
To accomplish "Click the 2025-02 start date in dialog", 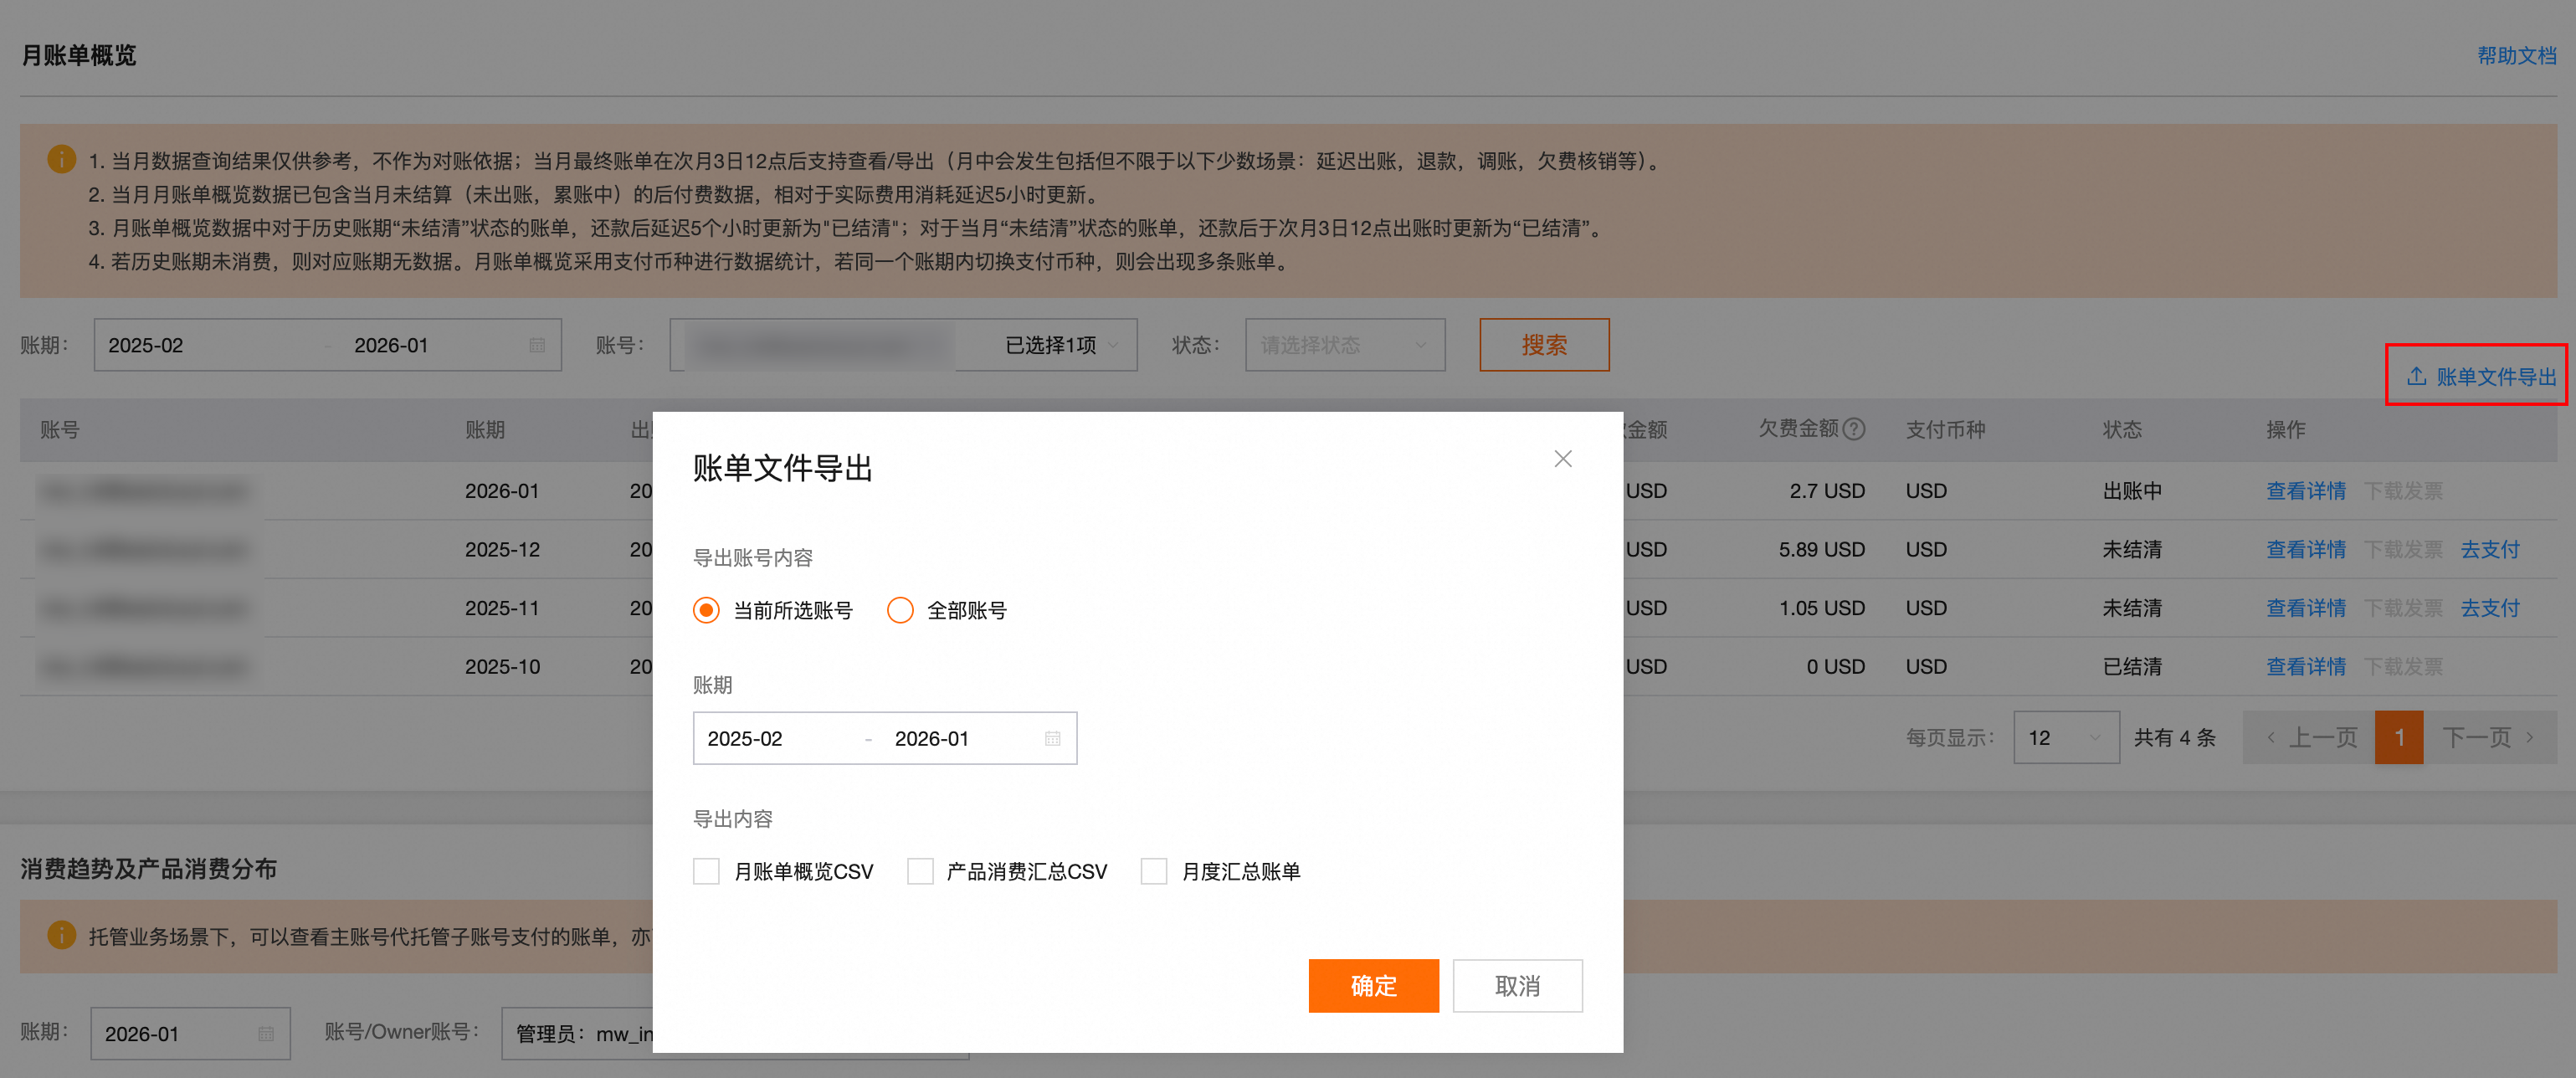I will point(745,739).
